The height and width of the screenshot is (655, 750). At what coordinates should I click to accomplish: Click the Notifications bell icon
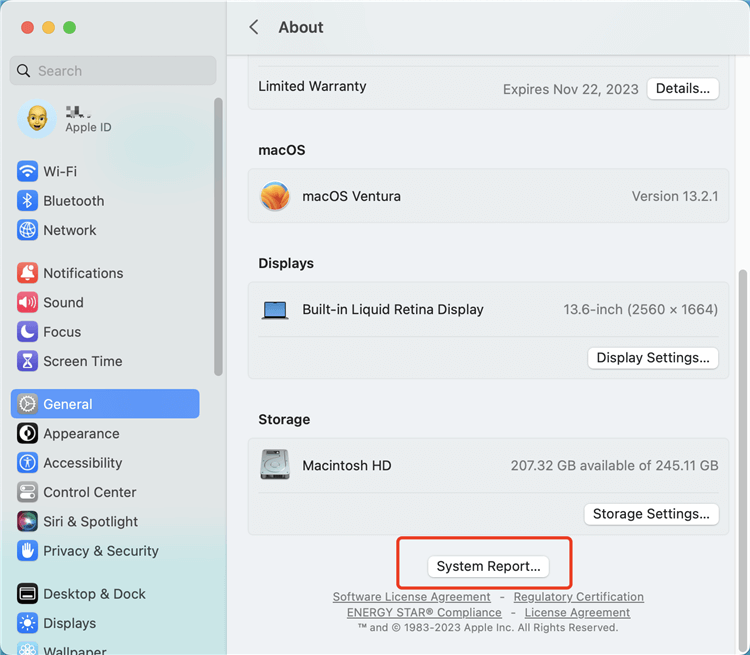(x=27, y=273)
